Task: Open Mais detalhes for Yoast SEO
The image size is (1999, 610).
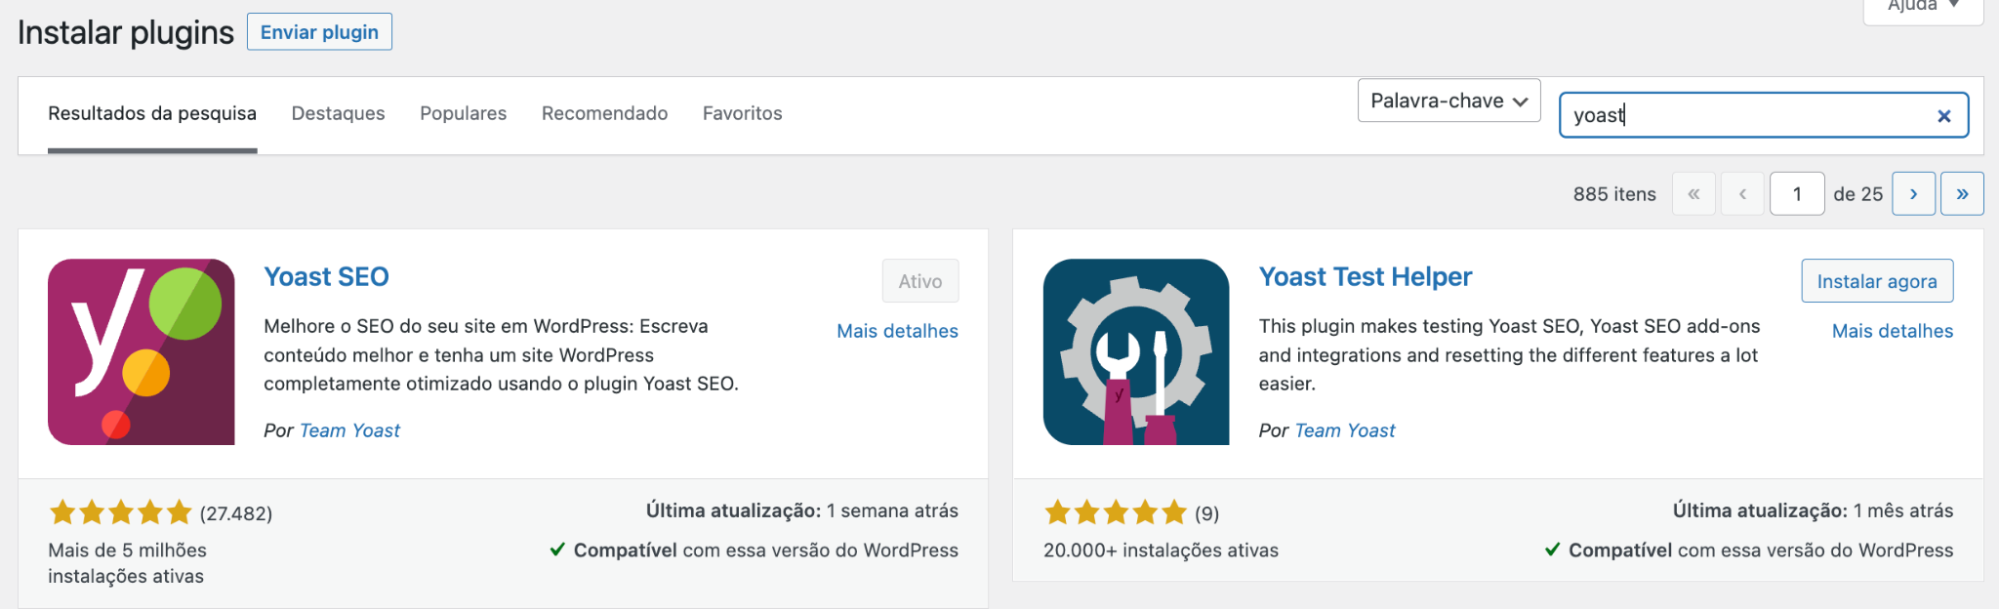Action: [x=897, y=331]
